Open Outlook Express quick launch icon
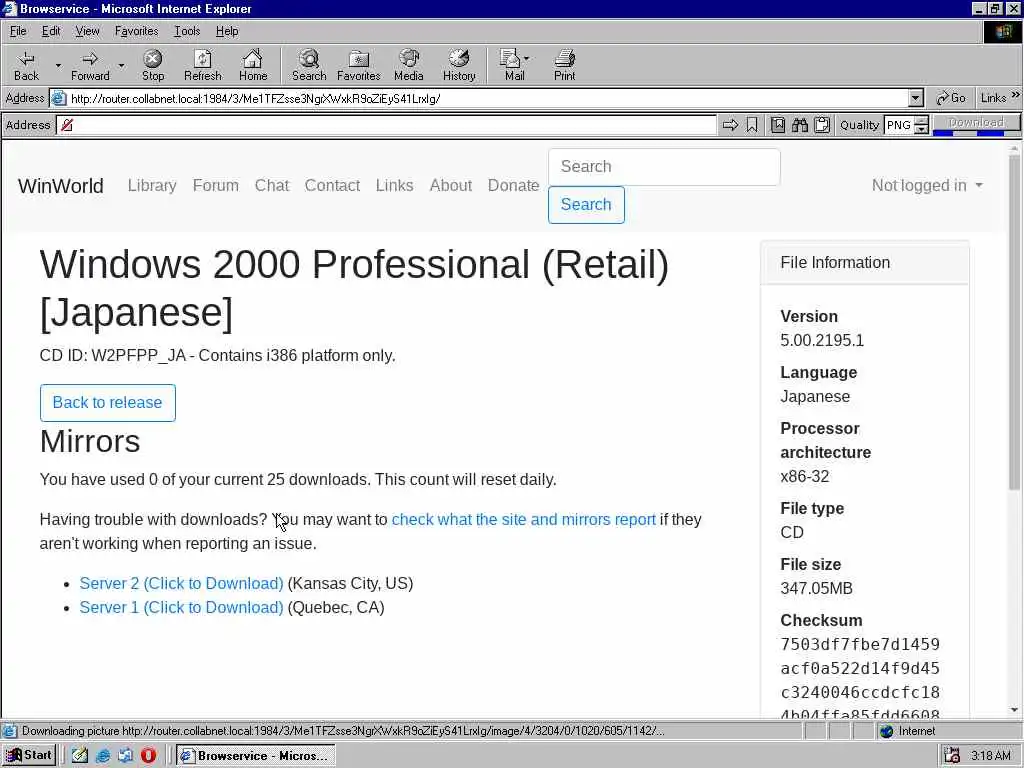1024x768 pixels. [x=125, y=756]
